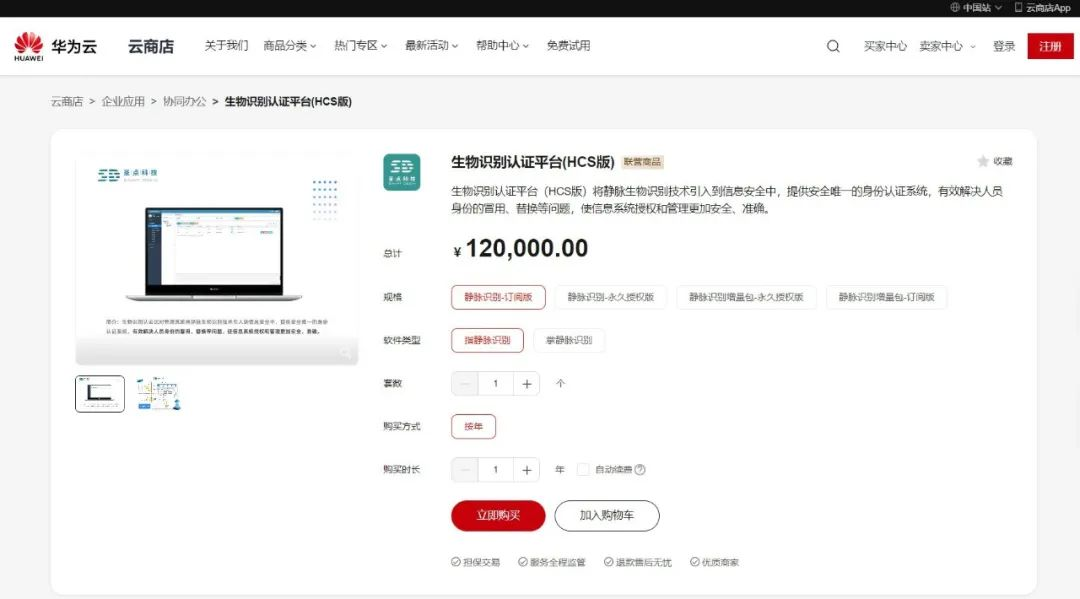Click the price 120,000.00
1080x599 pixels.
coord(521,249)
